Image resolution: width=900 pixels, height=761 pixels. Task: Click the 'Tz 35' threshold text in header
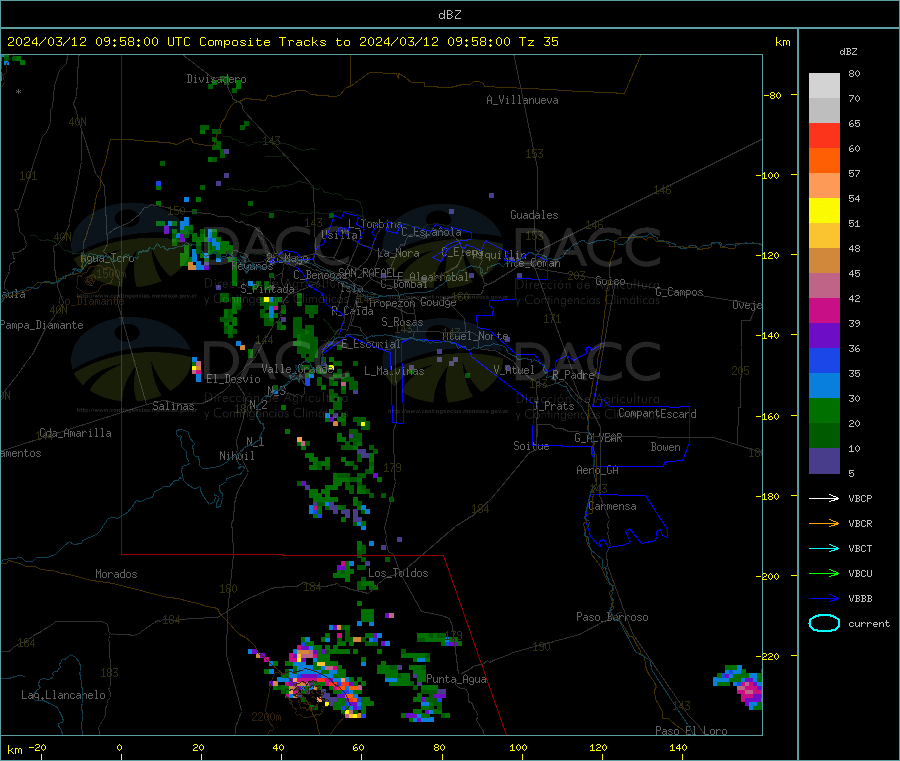point(538,42)
